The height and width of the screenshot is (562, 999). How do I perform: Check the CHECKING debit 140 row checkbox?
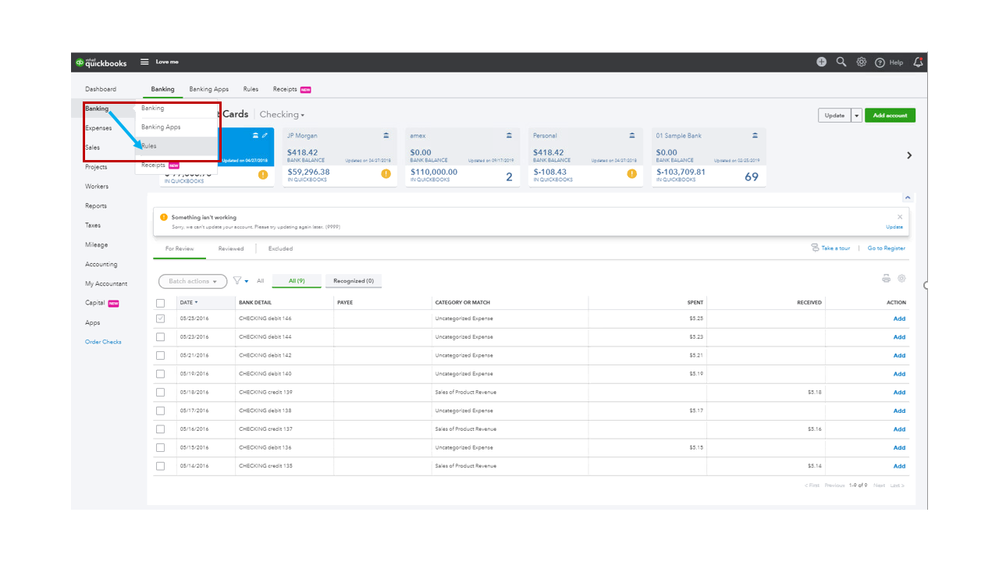(x=161, y=374)
